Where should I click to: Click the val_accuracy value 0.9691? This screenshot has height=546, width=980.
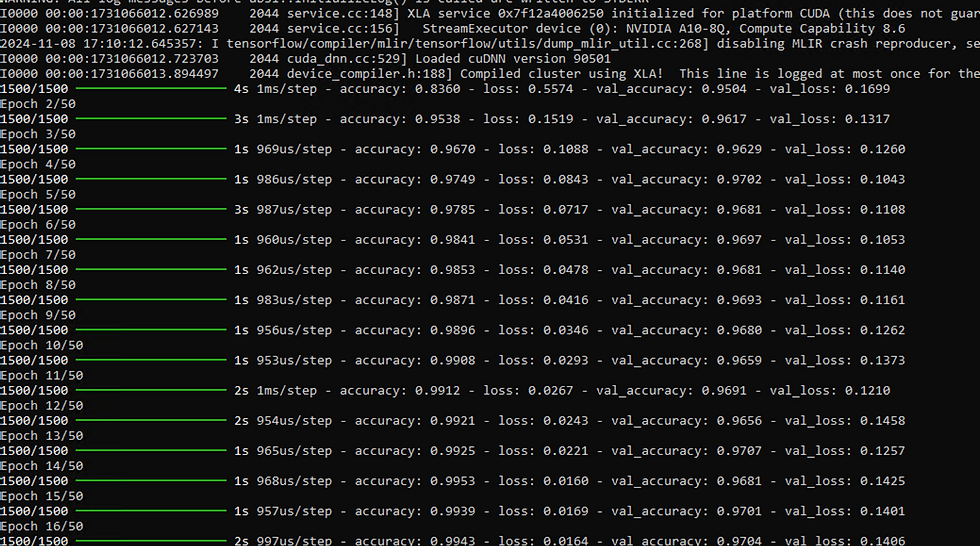click(x=724, y=390)
